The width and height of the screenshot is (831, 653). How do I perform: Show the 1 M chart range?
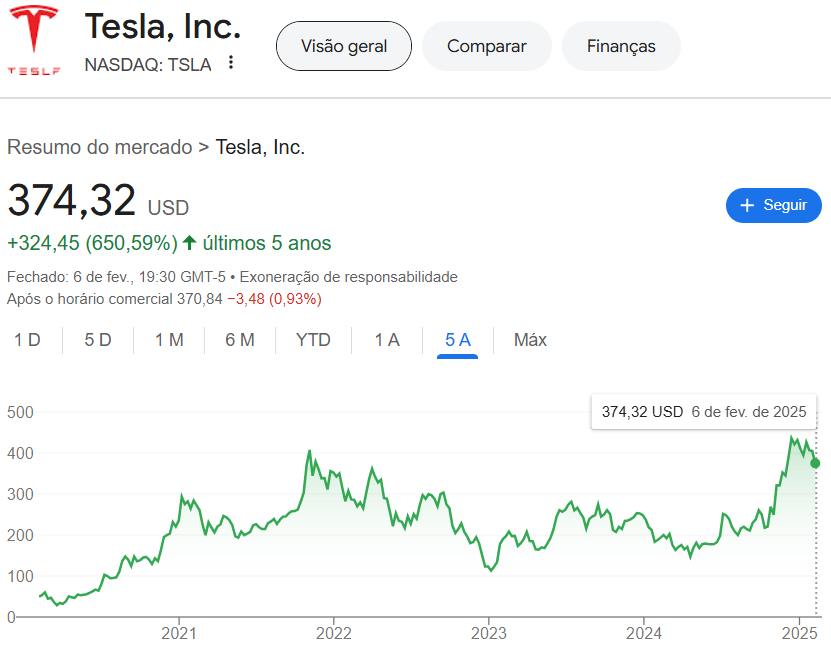tap(169, 340)
